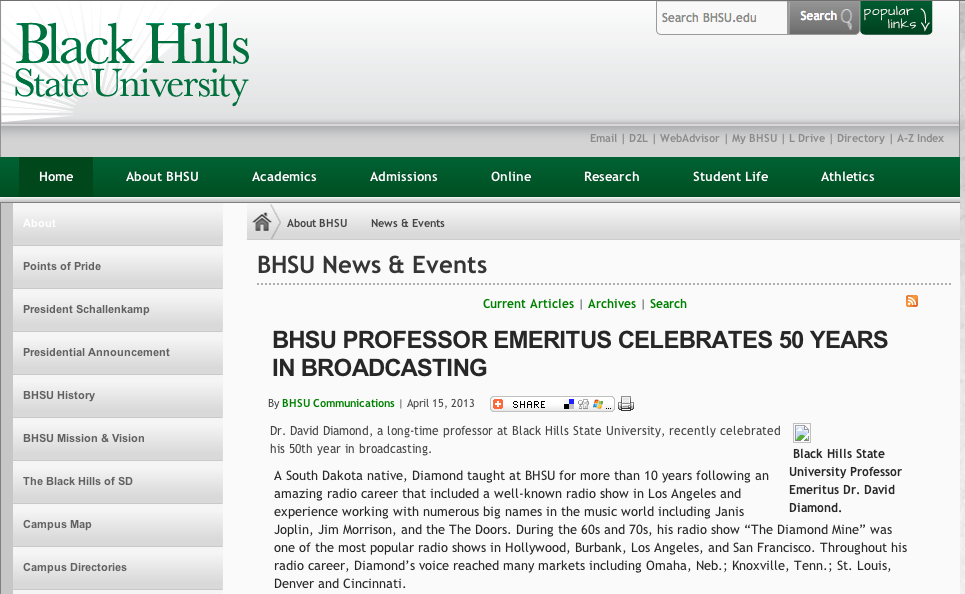The width and height of the screenshot is (965, 594).
Task: Select Points of Pride in sidebar
Action: (62, 267)
